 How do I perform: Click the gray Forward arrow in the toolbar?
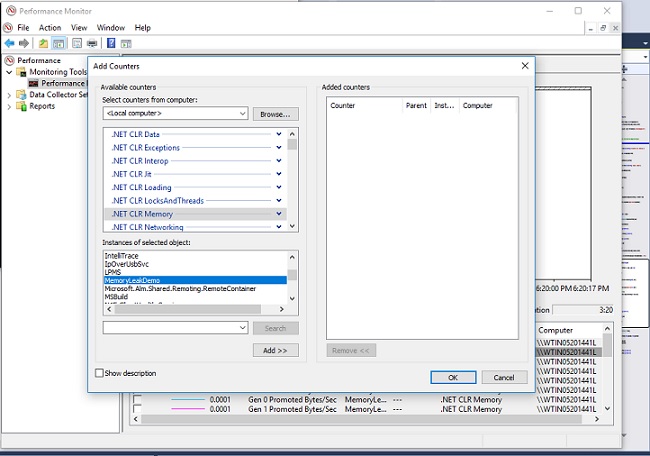(x=24, y=43)
